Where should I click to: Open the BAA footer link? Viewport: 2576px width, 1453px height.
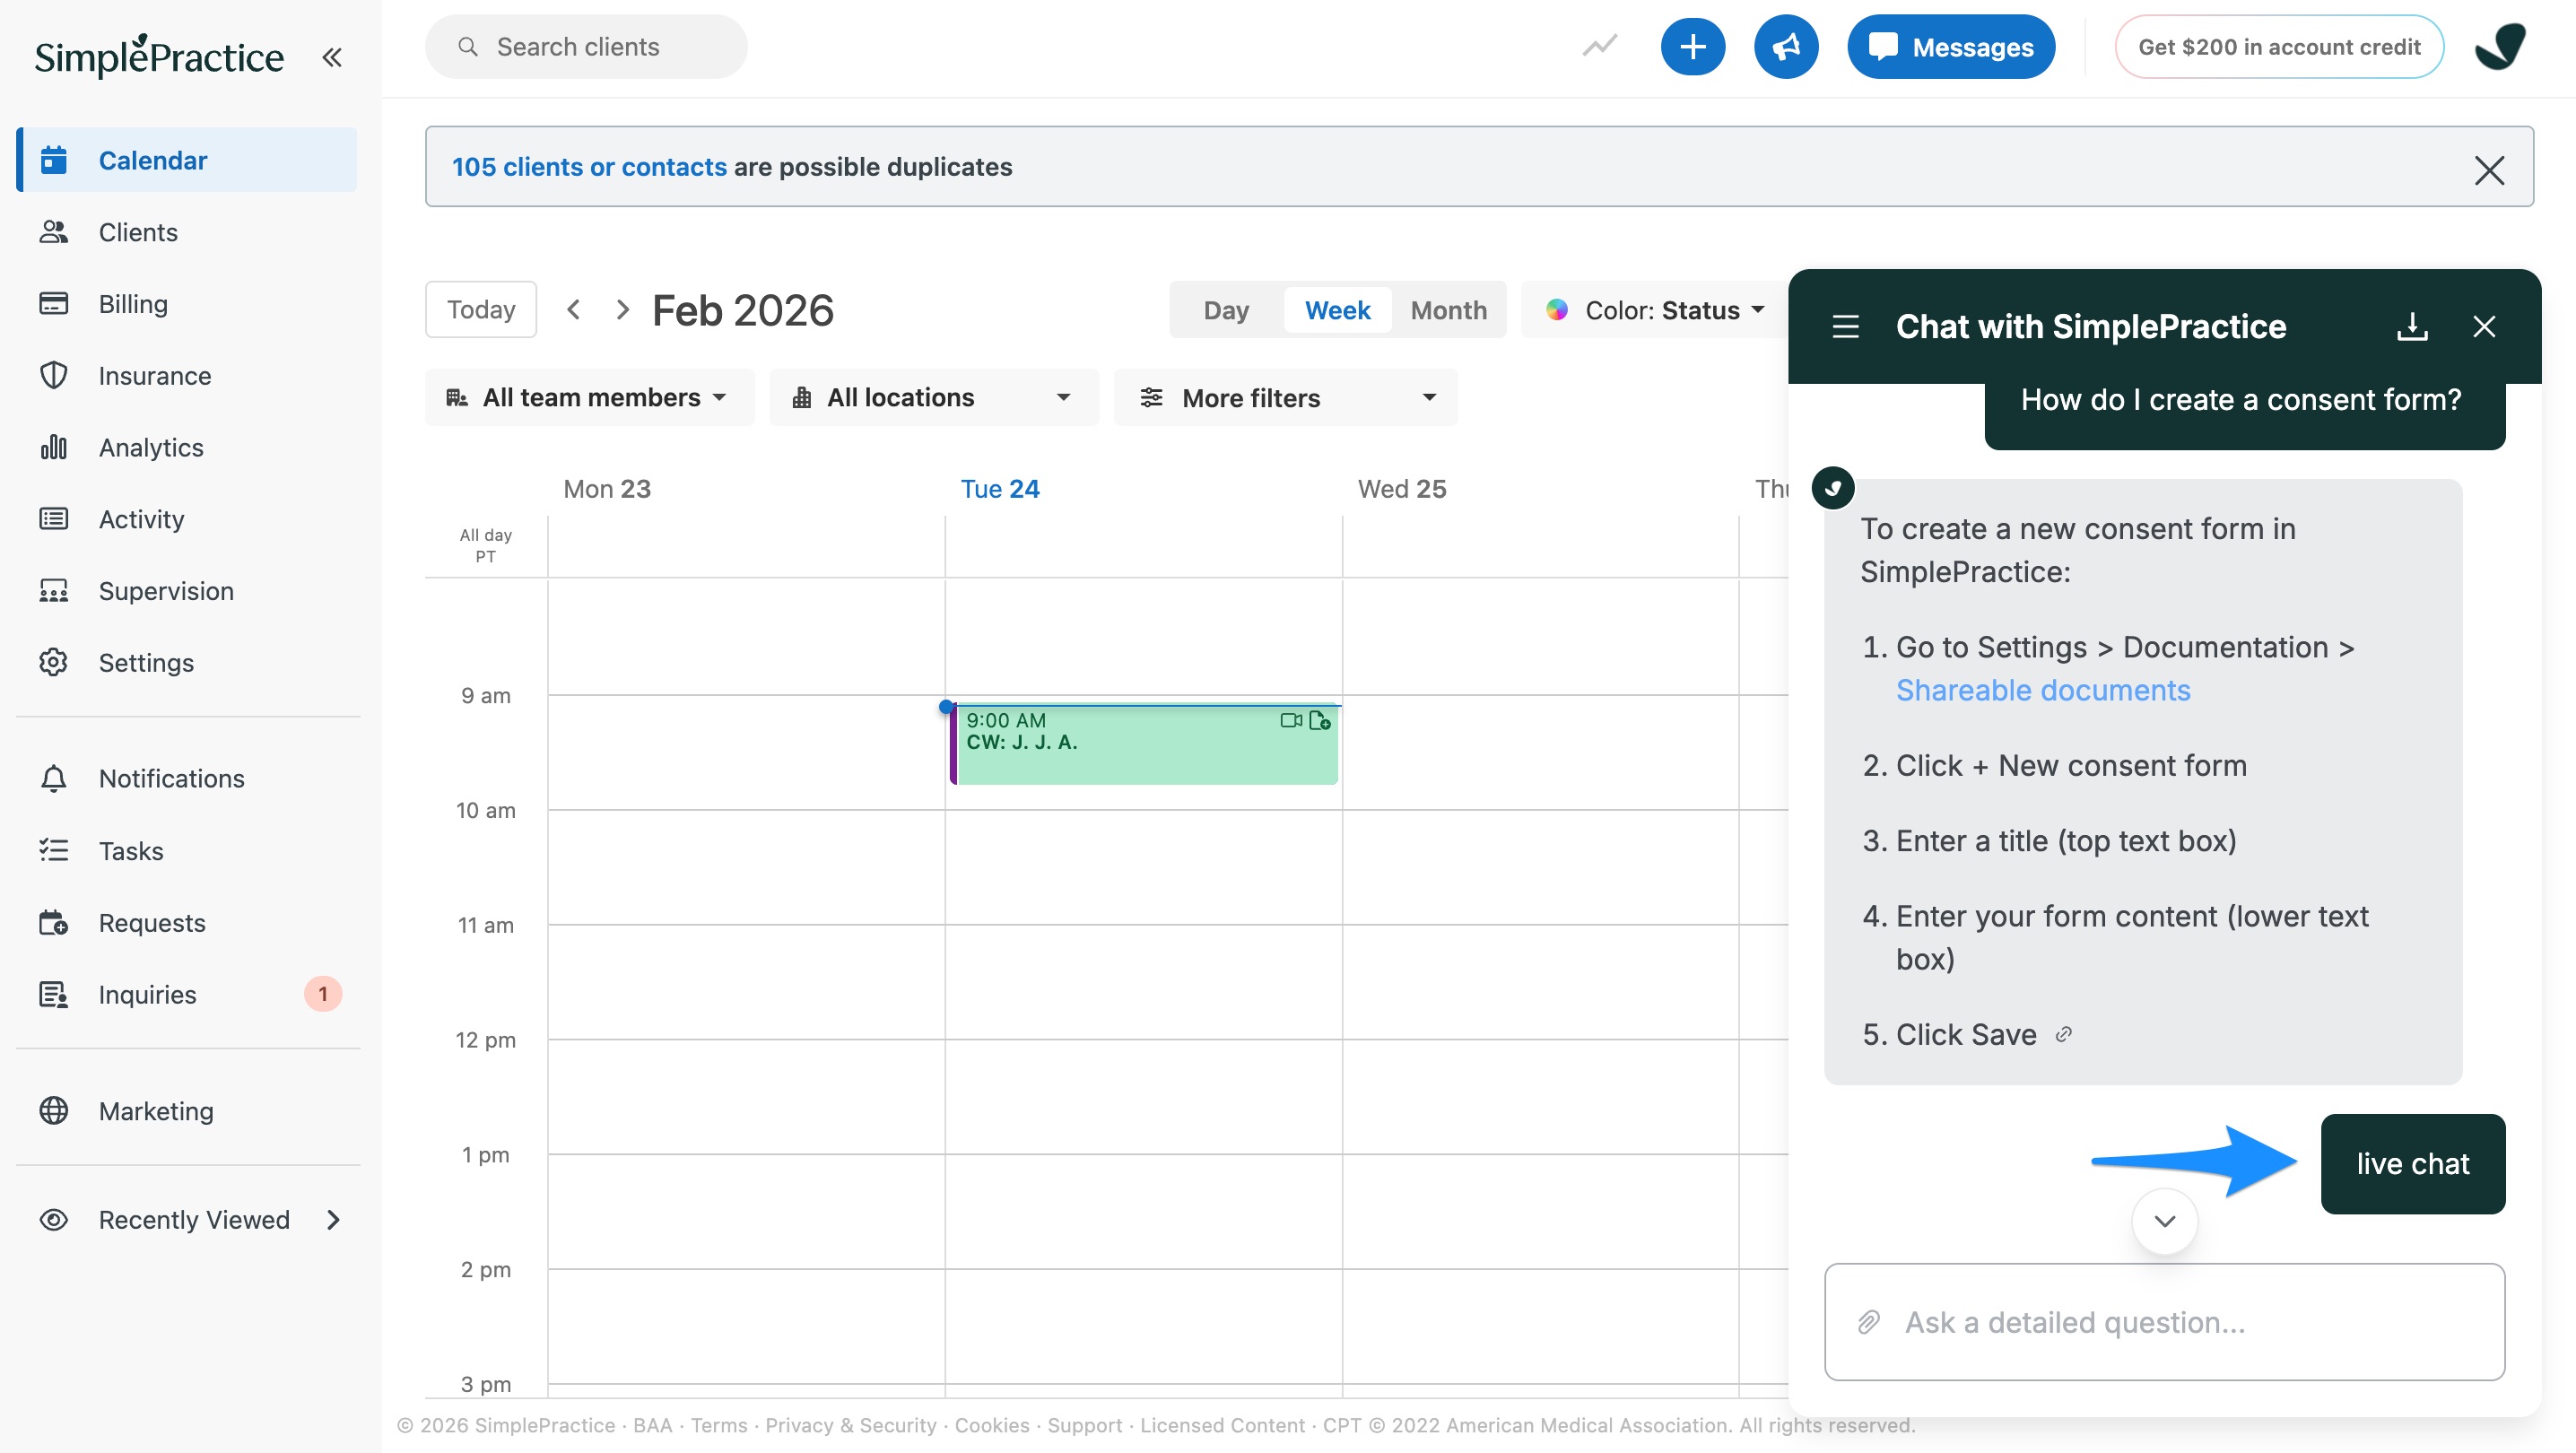[x=652, y=1425]
